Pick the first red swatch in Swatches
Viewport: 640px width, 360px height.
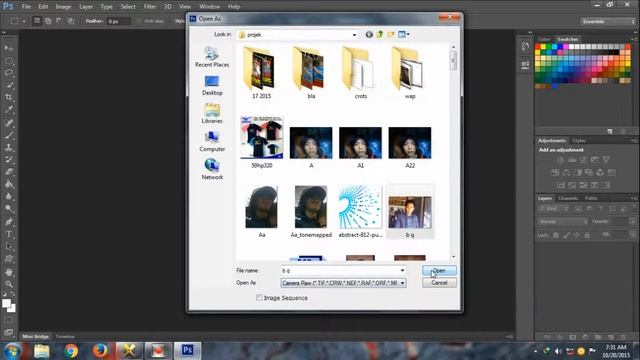pyautogui.click(x=538, y=47)
